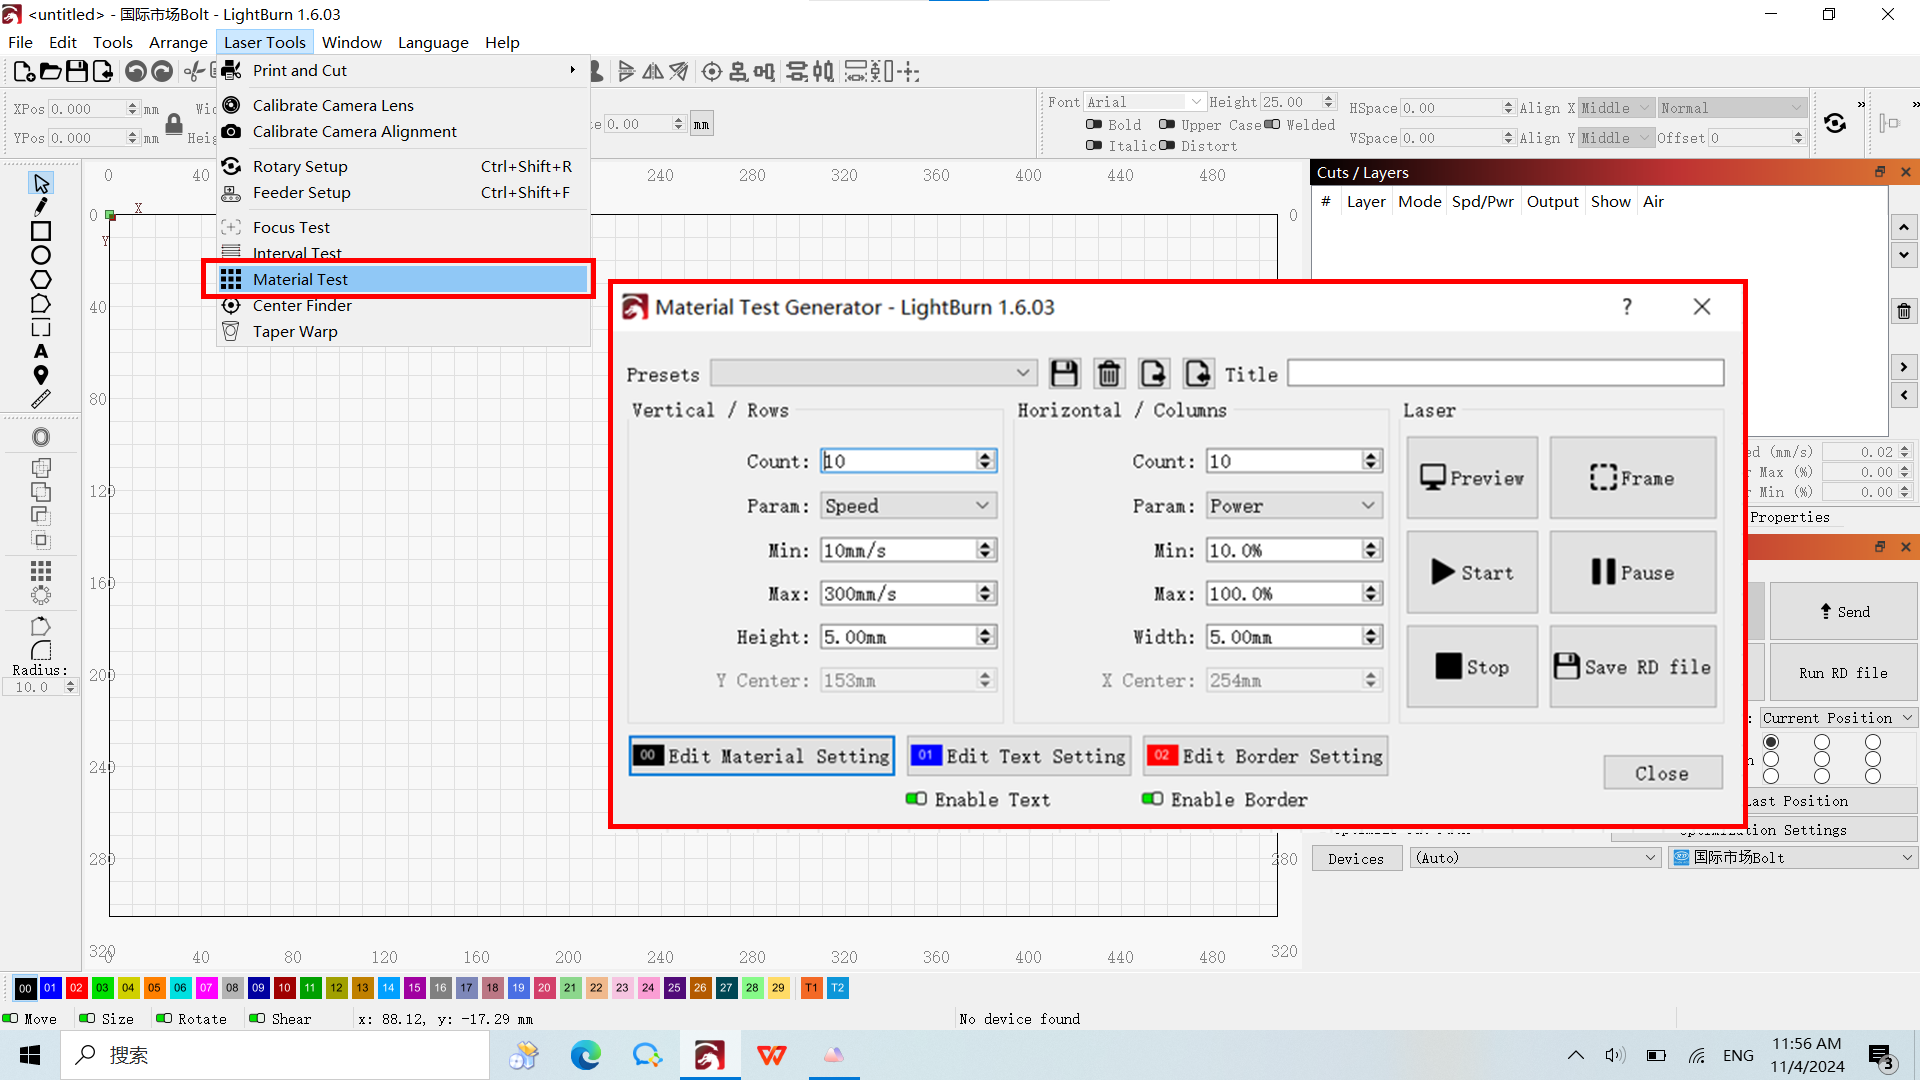Save preset in Material Test Generator

(1064, 374)
